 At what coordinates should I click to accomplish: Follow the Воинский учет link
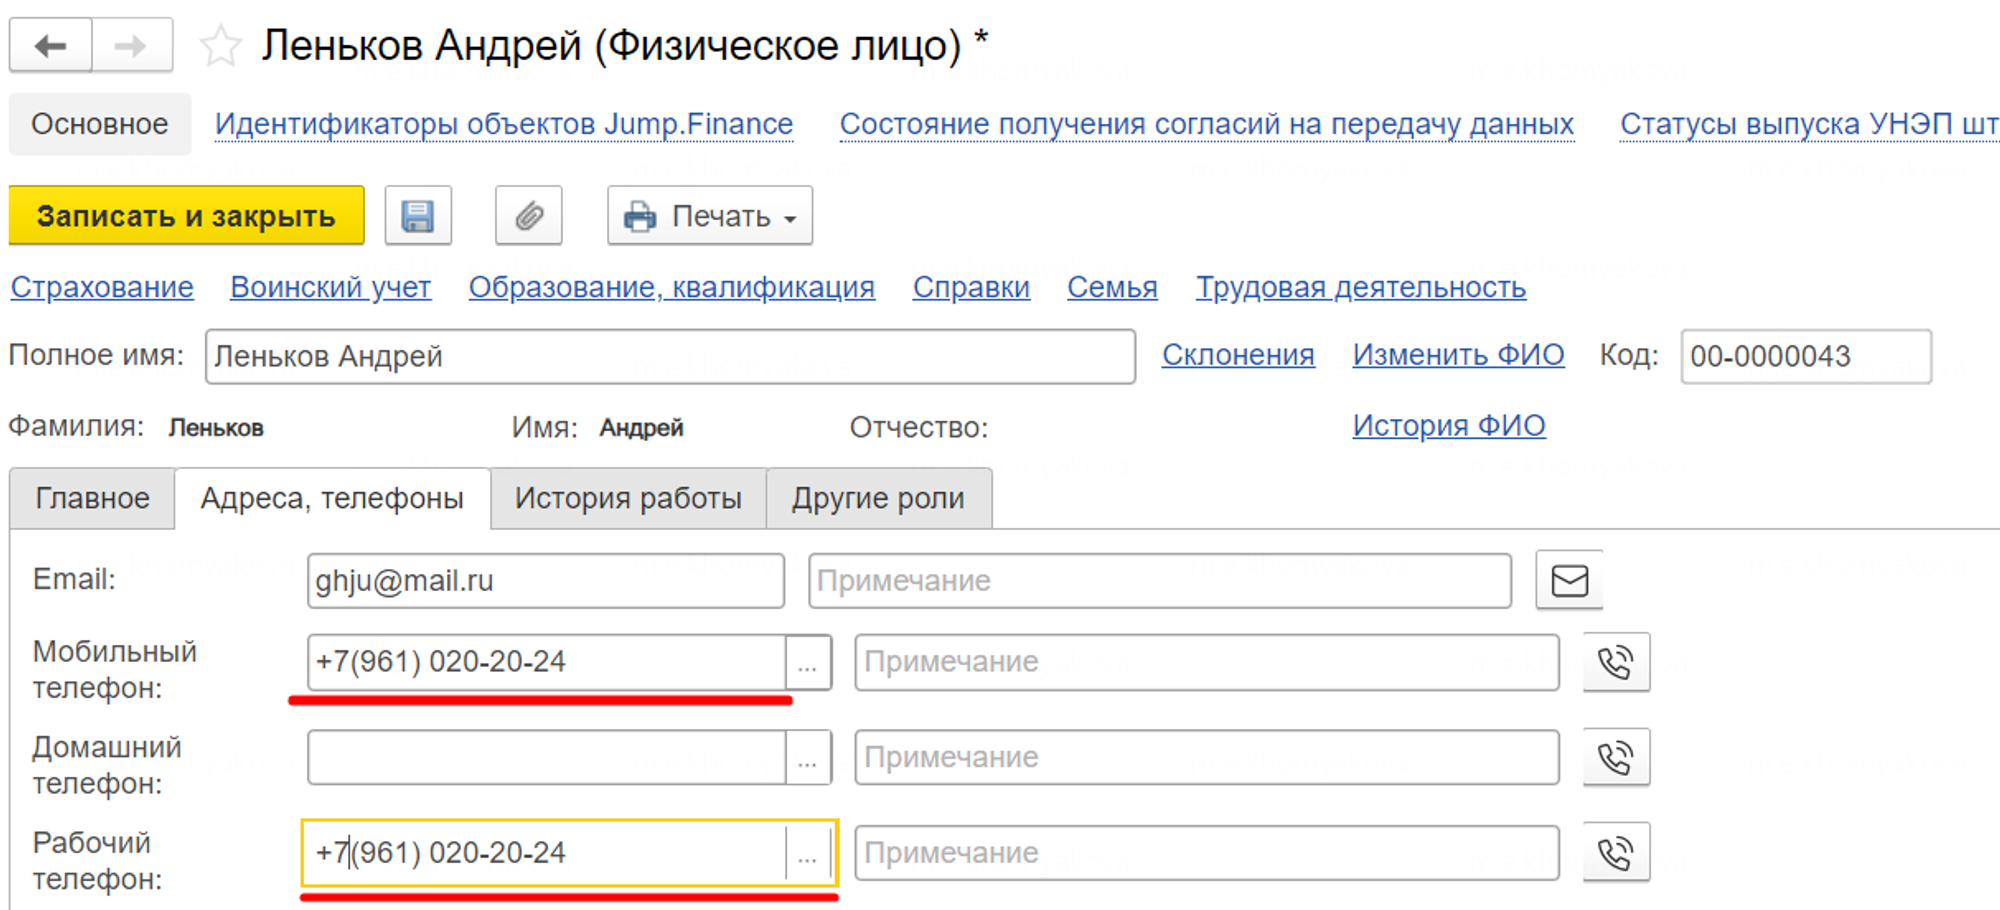coord(330,287)
